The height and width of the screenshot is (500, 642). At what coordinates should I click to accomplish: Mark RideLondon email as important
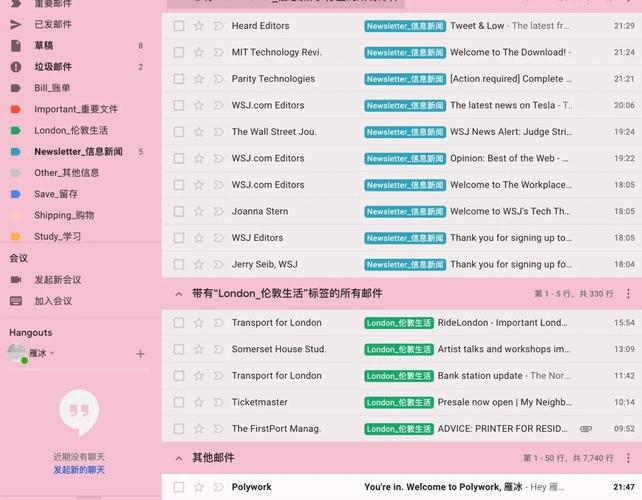click(x=218, y=323)
